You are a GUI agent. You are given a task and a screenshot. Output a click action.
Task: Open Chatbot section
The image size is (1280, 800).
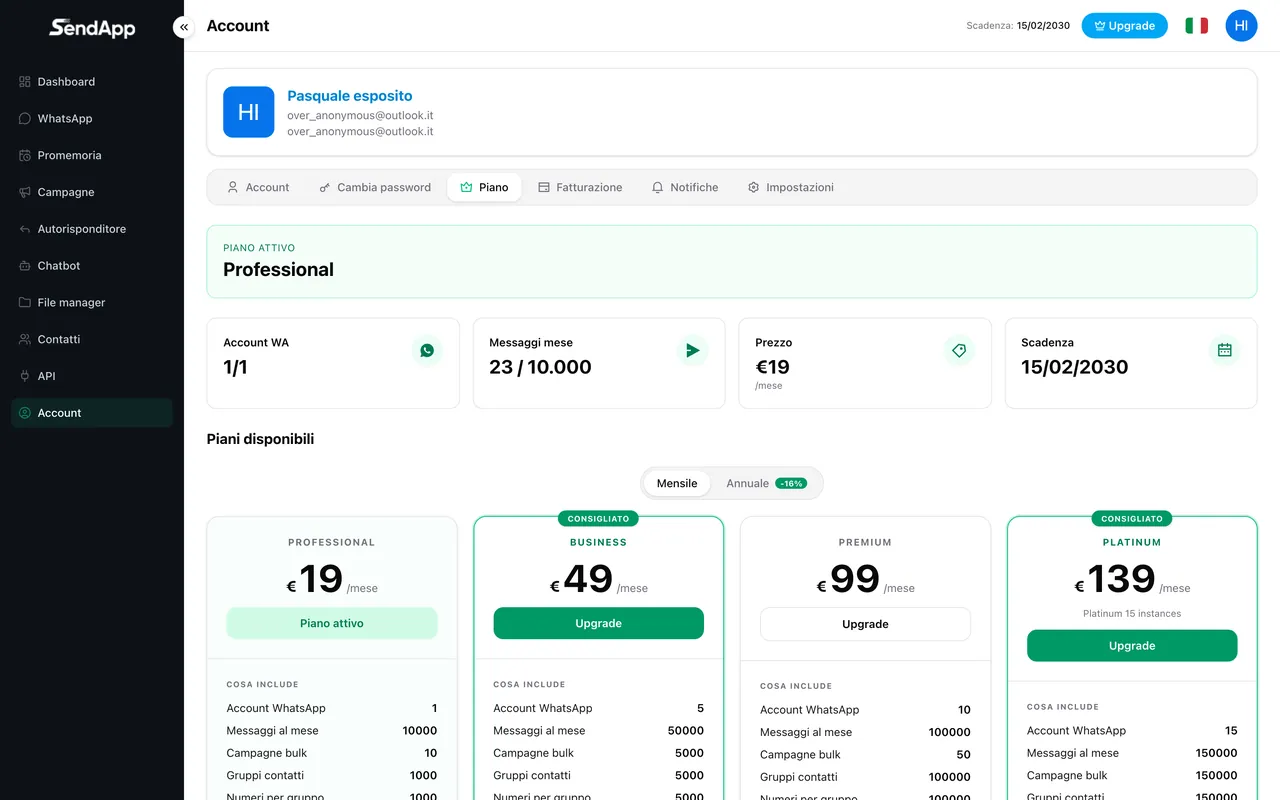(x=92, y=266)
